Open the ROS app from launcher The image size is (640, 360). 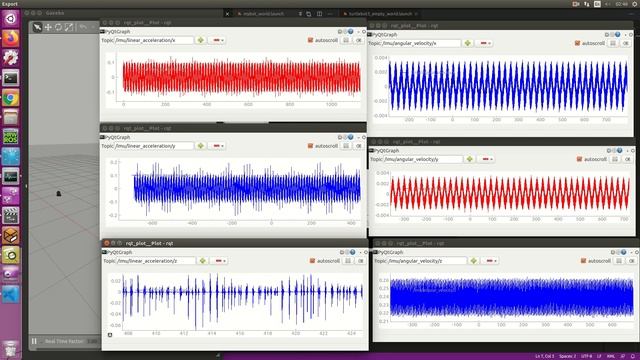(11, 137)
